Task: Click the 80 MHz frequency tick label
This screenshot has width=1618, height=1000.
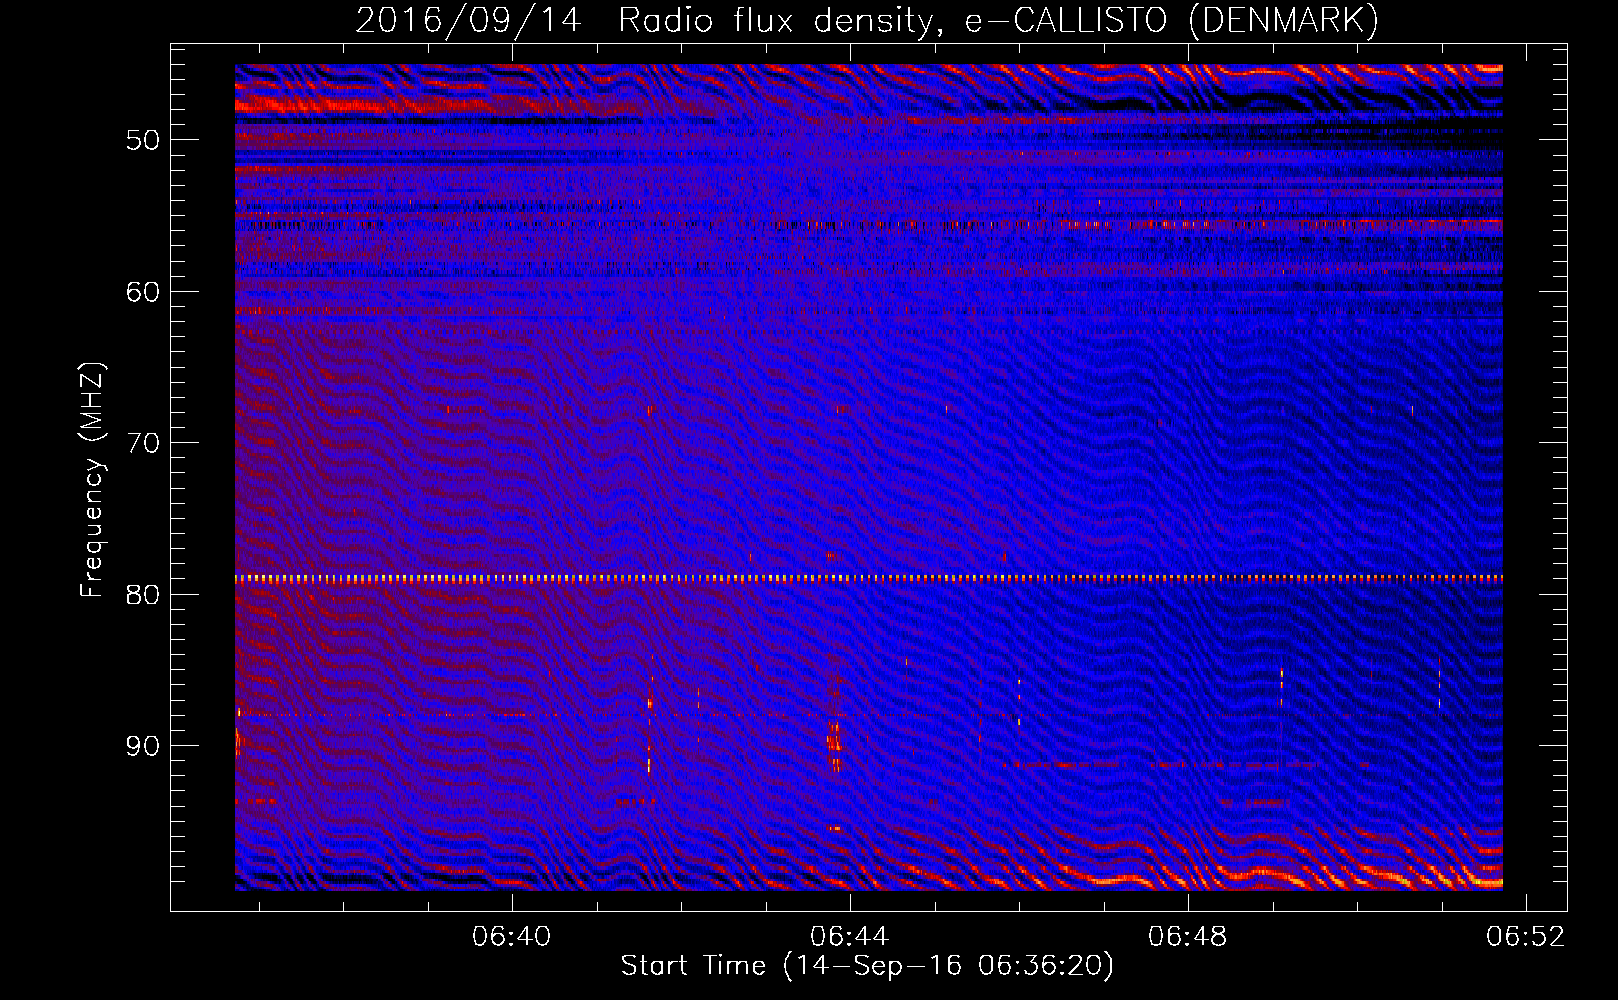Action: click(x=142, y=595)
